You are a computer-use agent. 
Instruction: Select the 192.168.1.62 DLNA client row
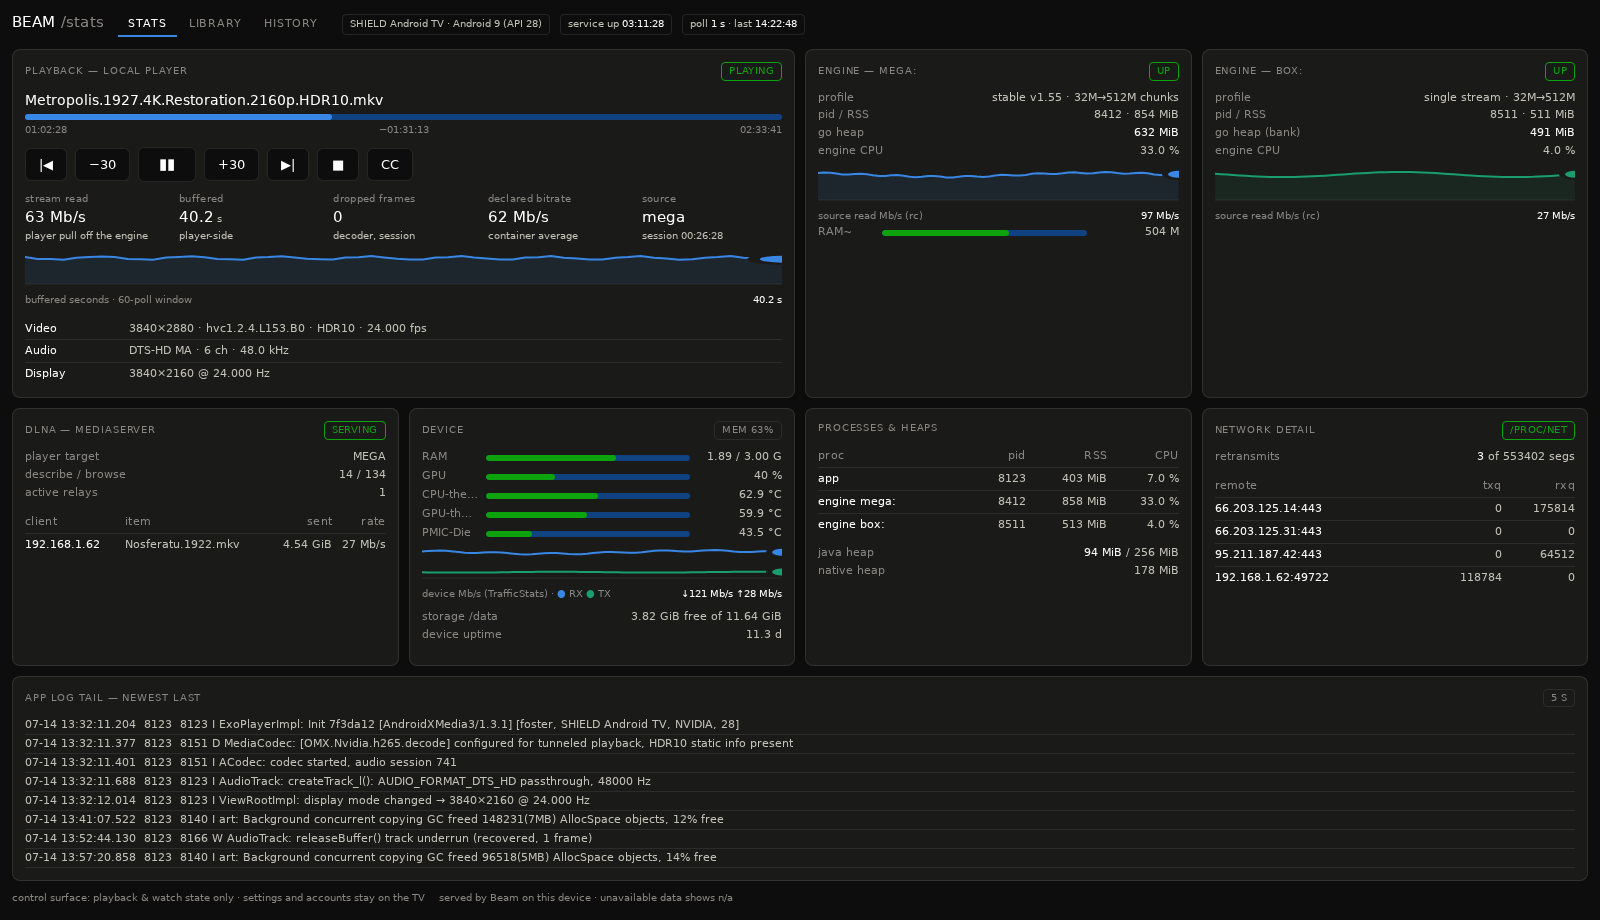205,544
